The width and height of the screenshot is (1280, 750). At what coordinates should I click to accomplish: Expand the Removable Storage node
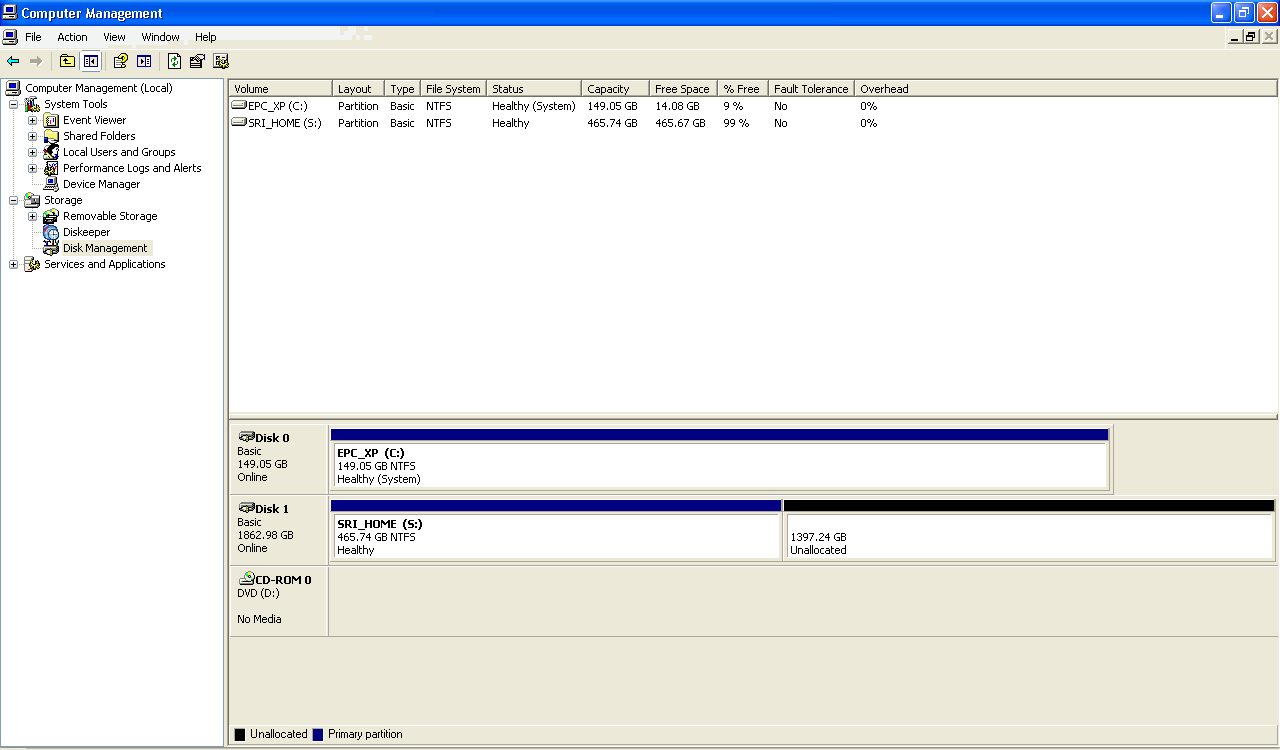[x=32, y=216]
